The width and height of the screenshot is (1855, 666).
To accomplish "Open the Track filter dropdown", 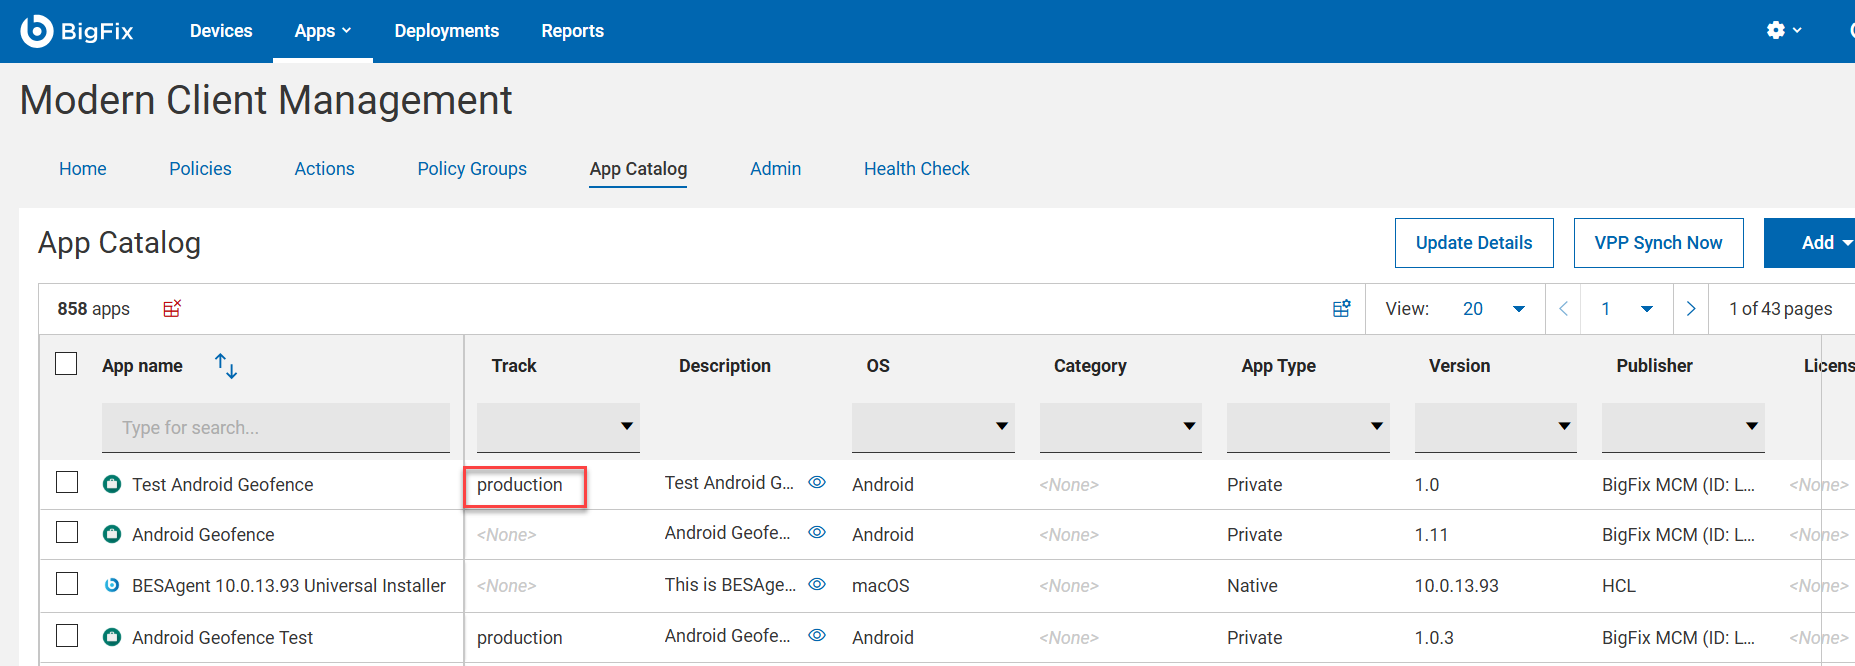I will [558, 427].
